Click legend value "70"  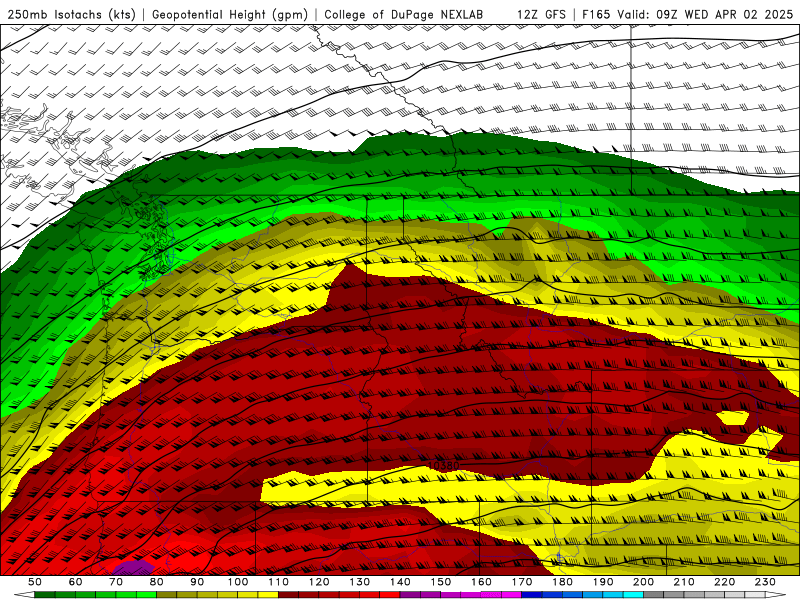(x=116, y=582)
